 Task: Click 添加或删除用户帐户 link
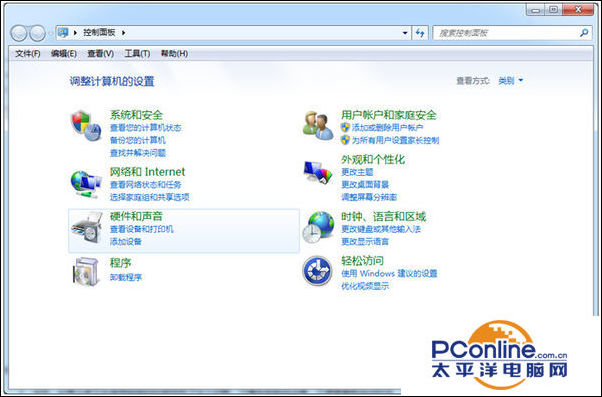pos(387,127)
